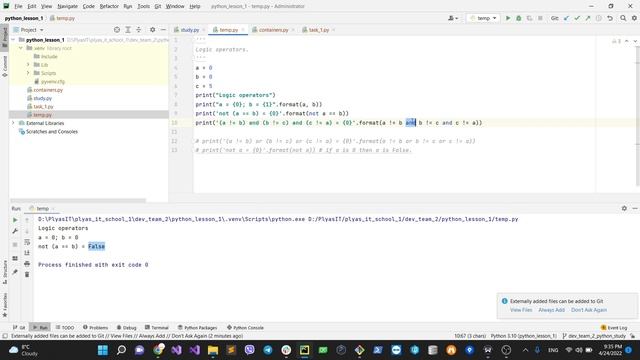Rerun temp in Run panel
Viewport: 640px width, 360px height.
15,220
